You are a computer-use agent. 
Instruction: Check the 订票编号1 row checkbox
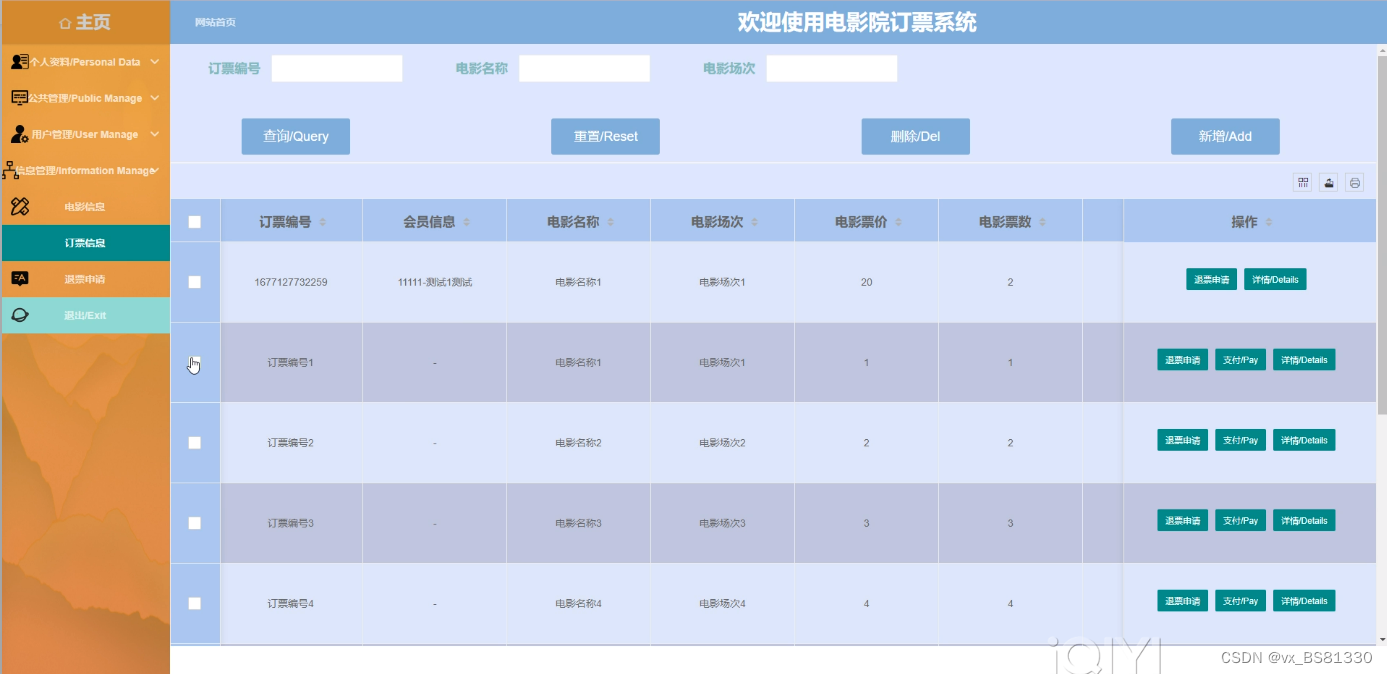[195, 362]
